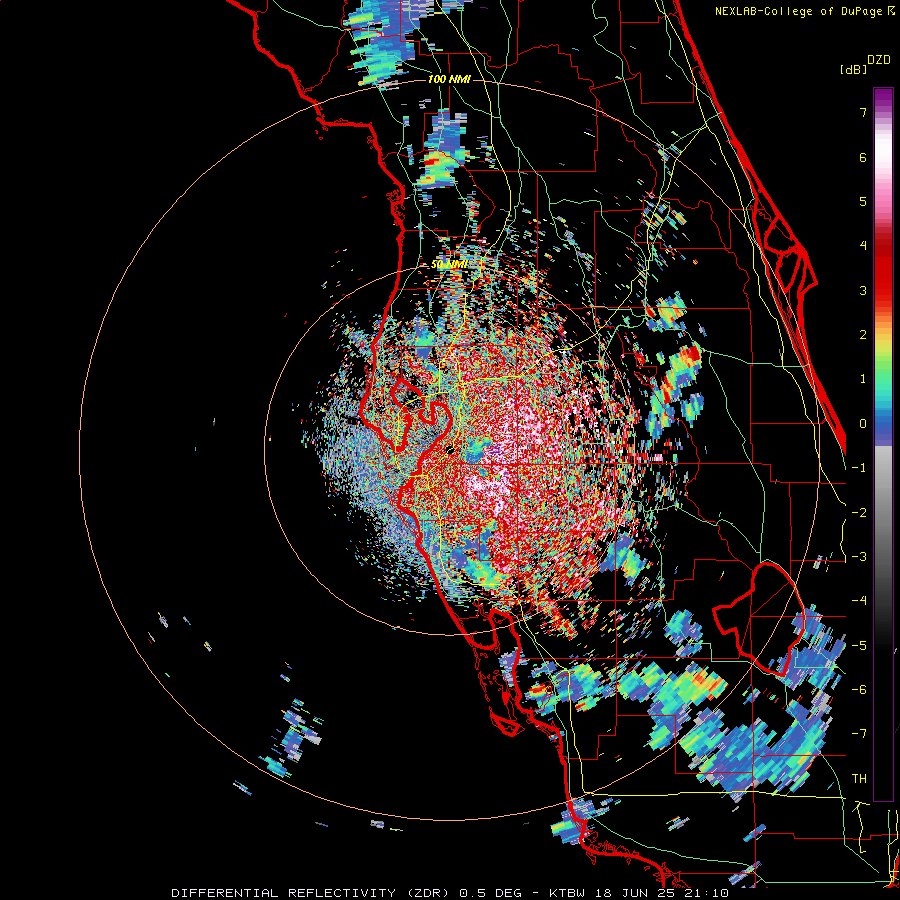Click the 2 value on color scale
Viewport: 900px width, 900px height.
[863, 335]
